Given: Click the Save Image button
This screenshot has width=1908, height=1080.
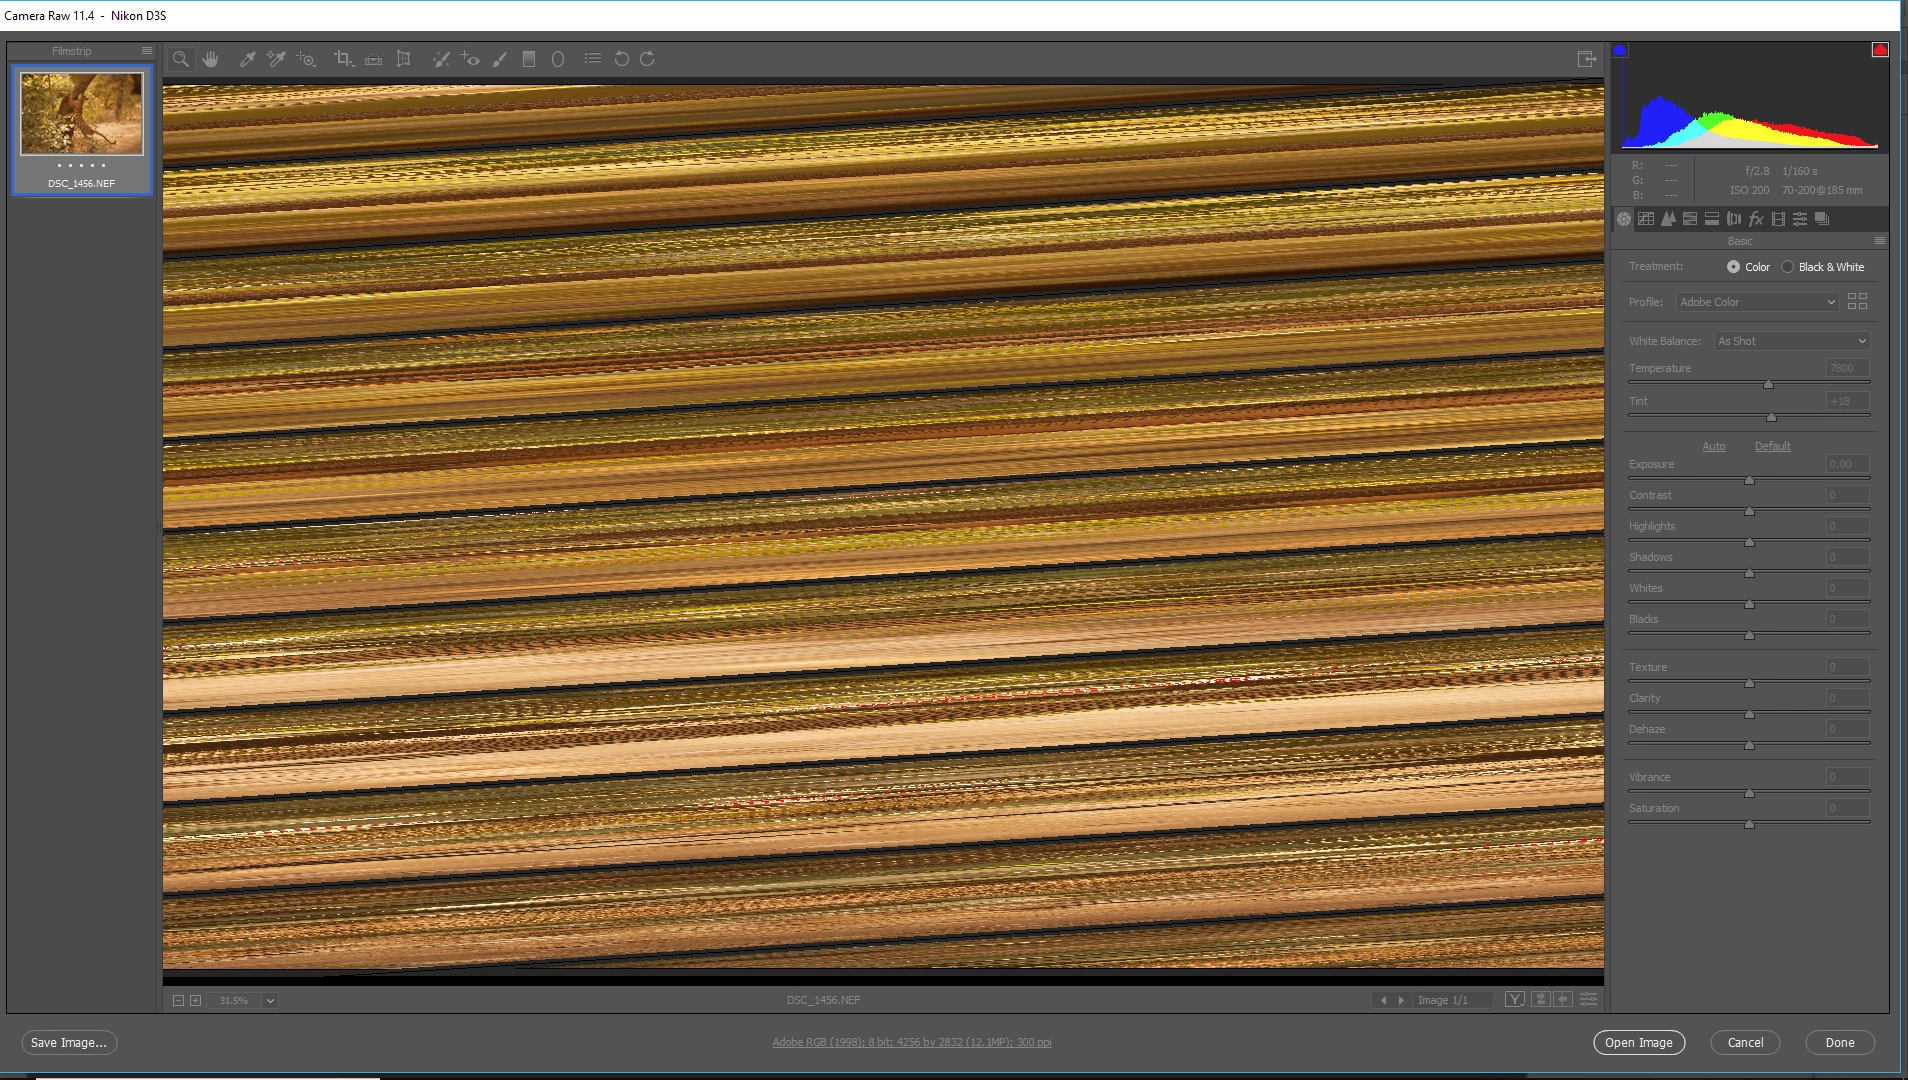Looking at the screenshot, I should tap(69, 1042).
